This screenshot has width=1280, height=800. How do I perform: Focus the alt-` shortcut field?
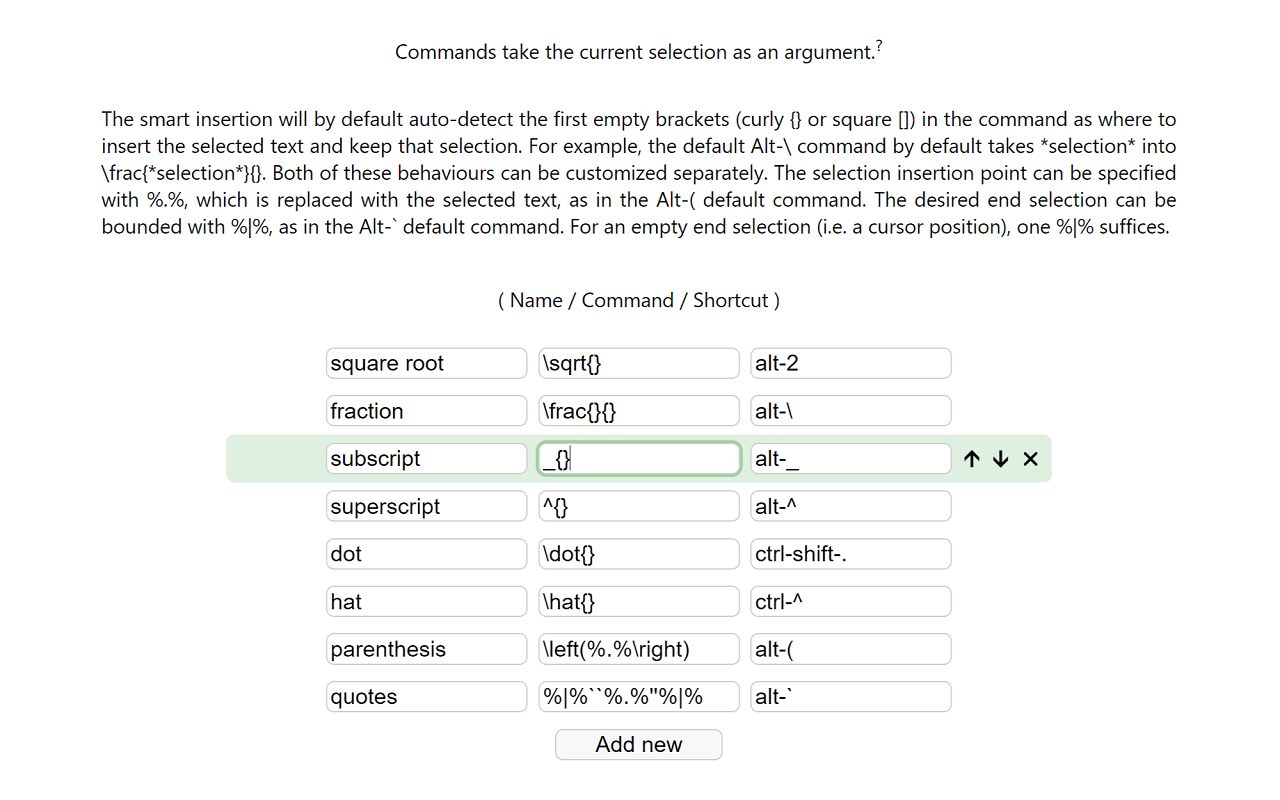(850, 697)
